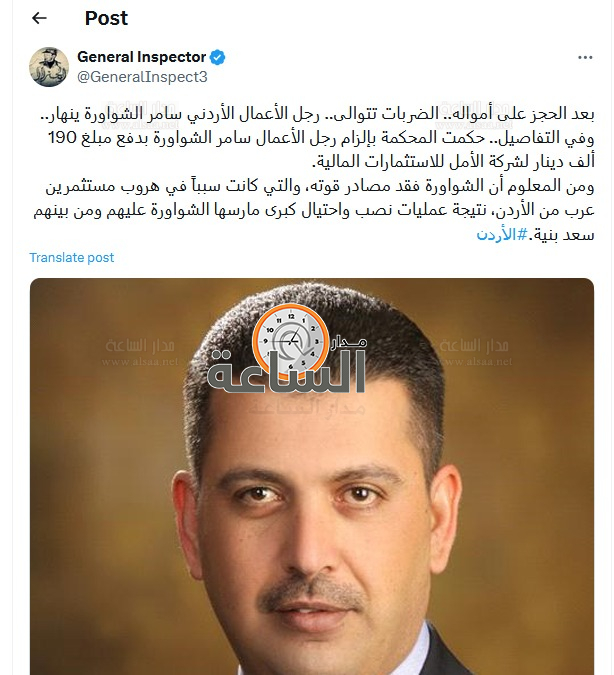Click the Post header title
Viewport: 614px width, 675px height.
[x=106, y=18]
